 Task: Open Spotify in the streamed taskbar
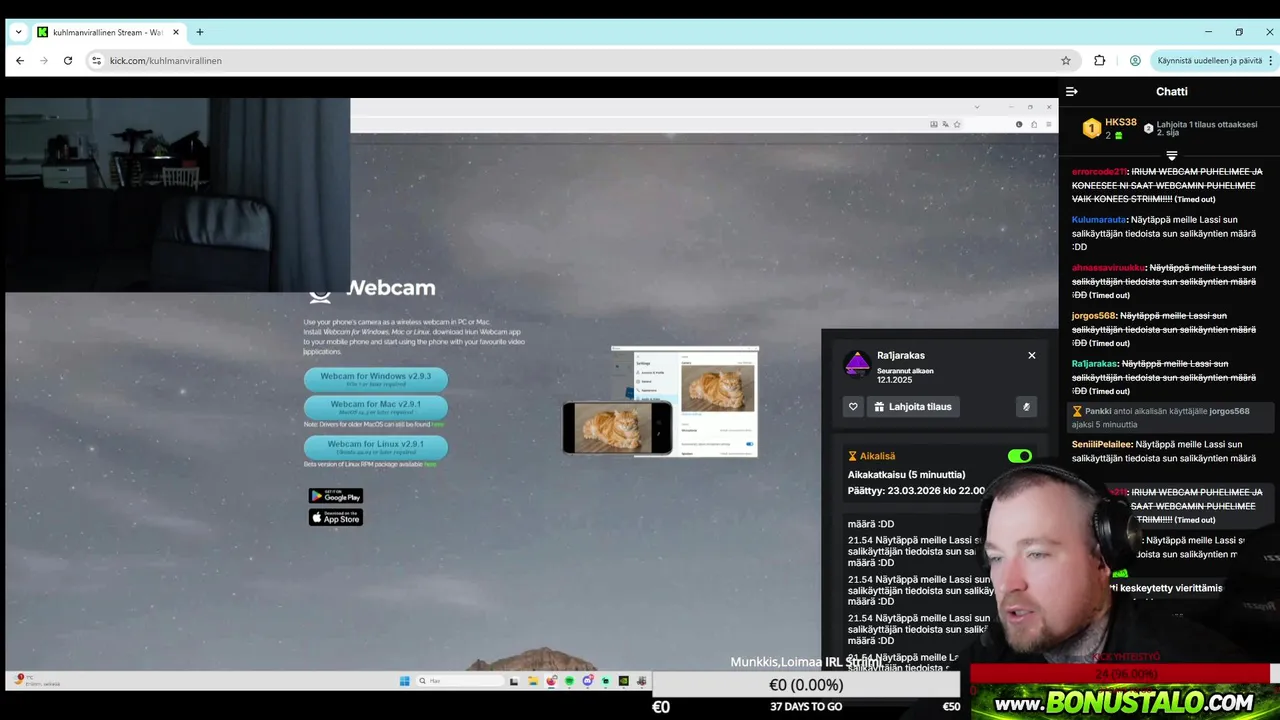[569, 681]
